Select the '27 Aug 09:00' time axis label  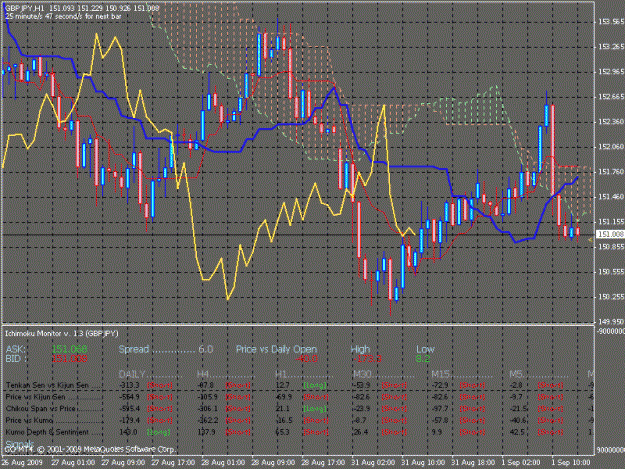(x=123, y=463)
